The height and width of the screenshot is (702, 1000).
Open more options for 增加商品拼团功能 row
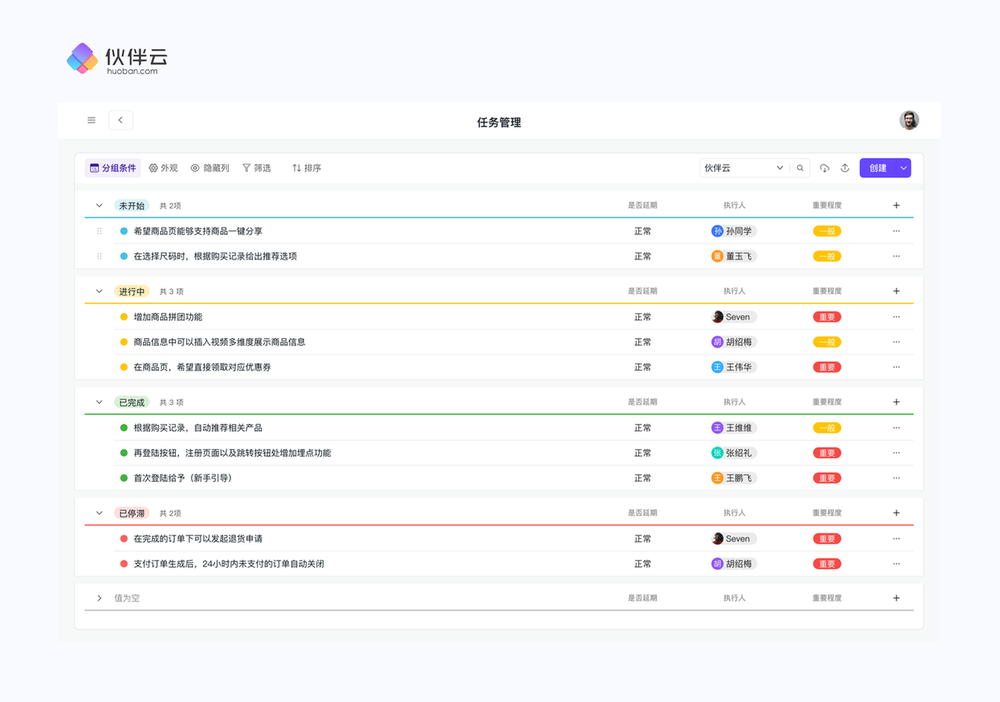click(x=896, y=317)
